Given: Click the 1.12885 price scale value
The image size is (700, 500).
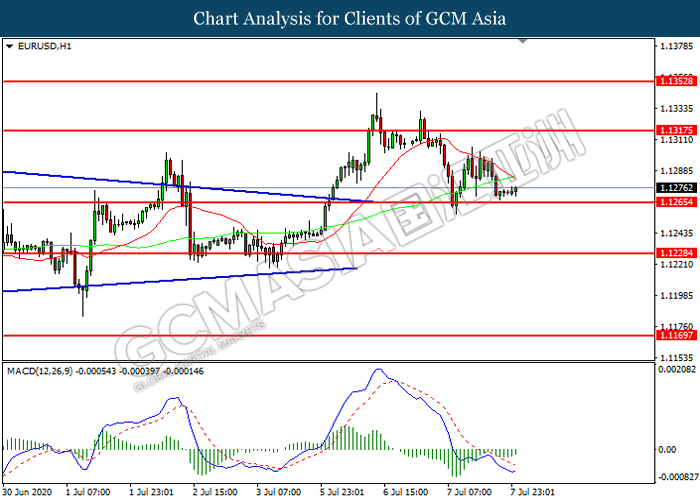Looking at the screenshot, I should point(677,171).
